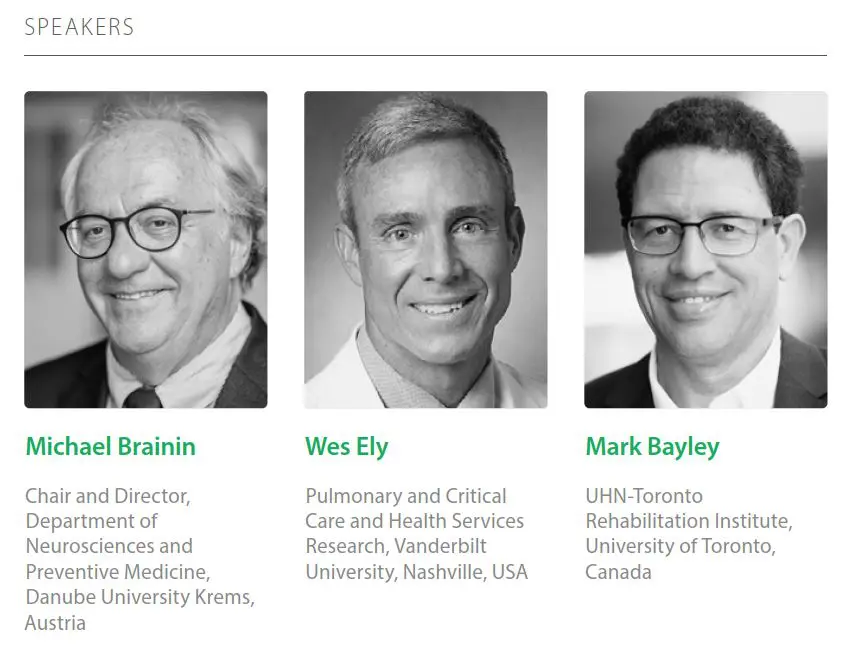
Task: Click the "Care and Health Services" text line
Action: coord(415,521)
